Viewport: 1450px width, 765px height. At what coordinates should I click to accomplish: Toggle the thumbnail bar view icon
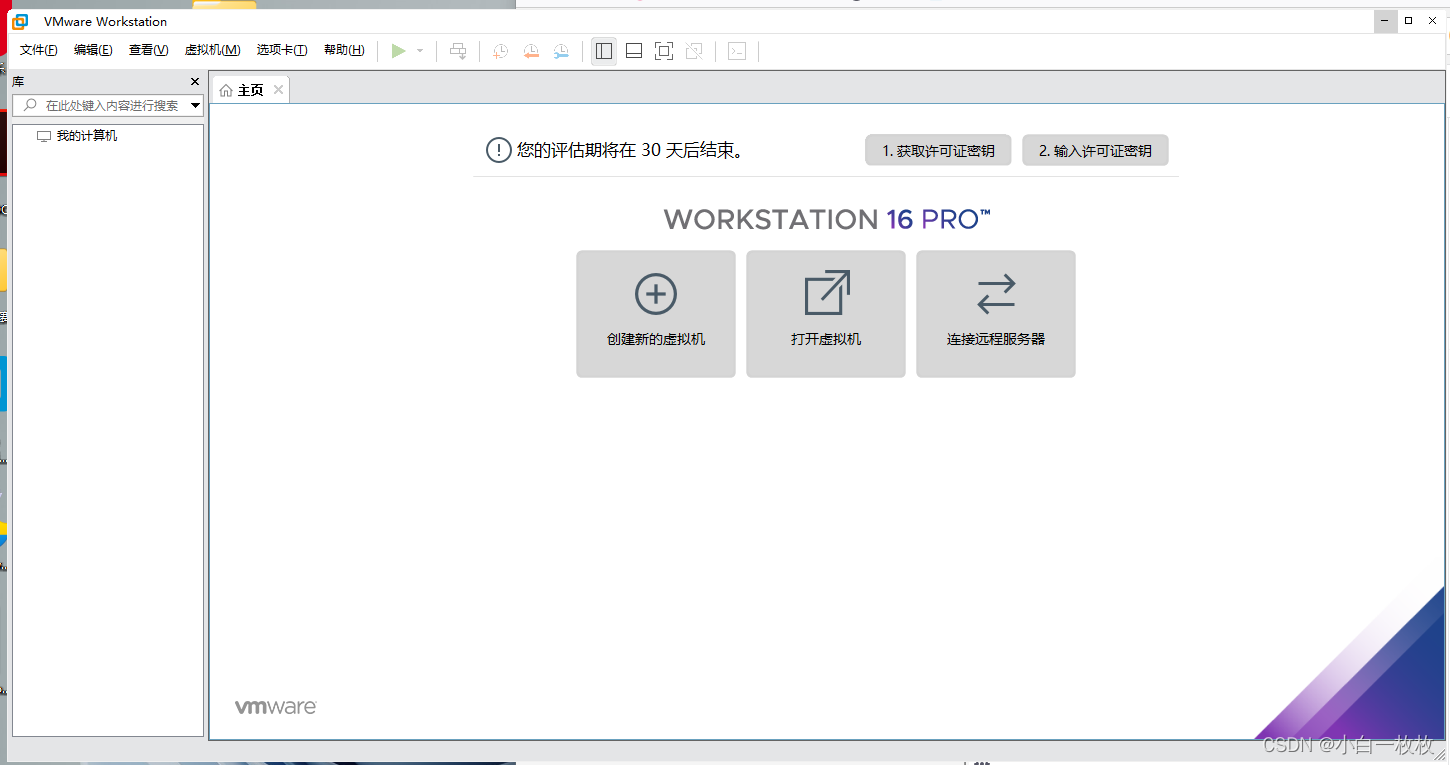point(634,51)
